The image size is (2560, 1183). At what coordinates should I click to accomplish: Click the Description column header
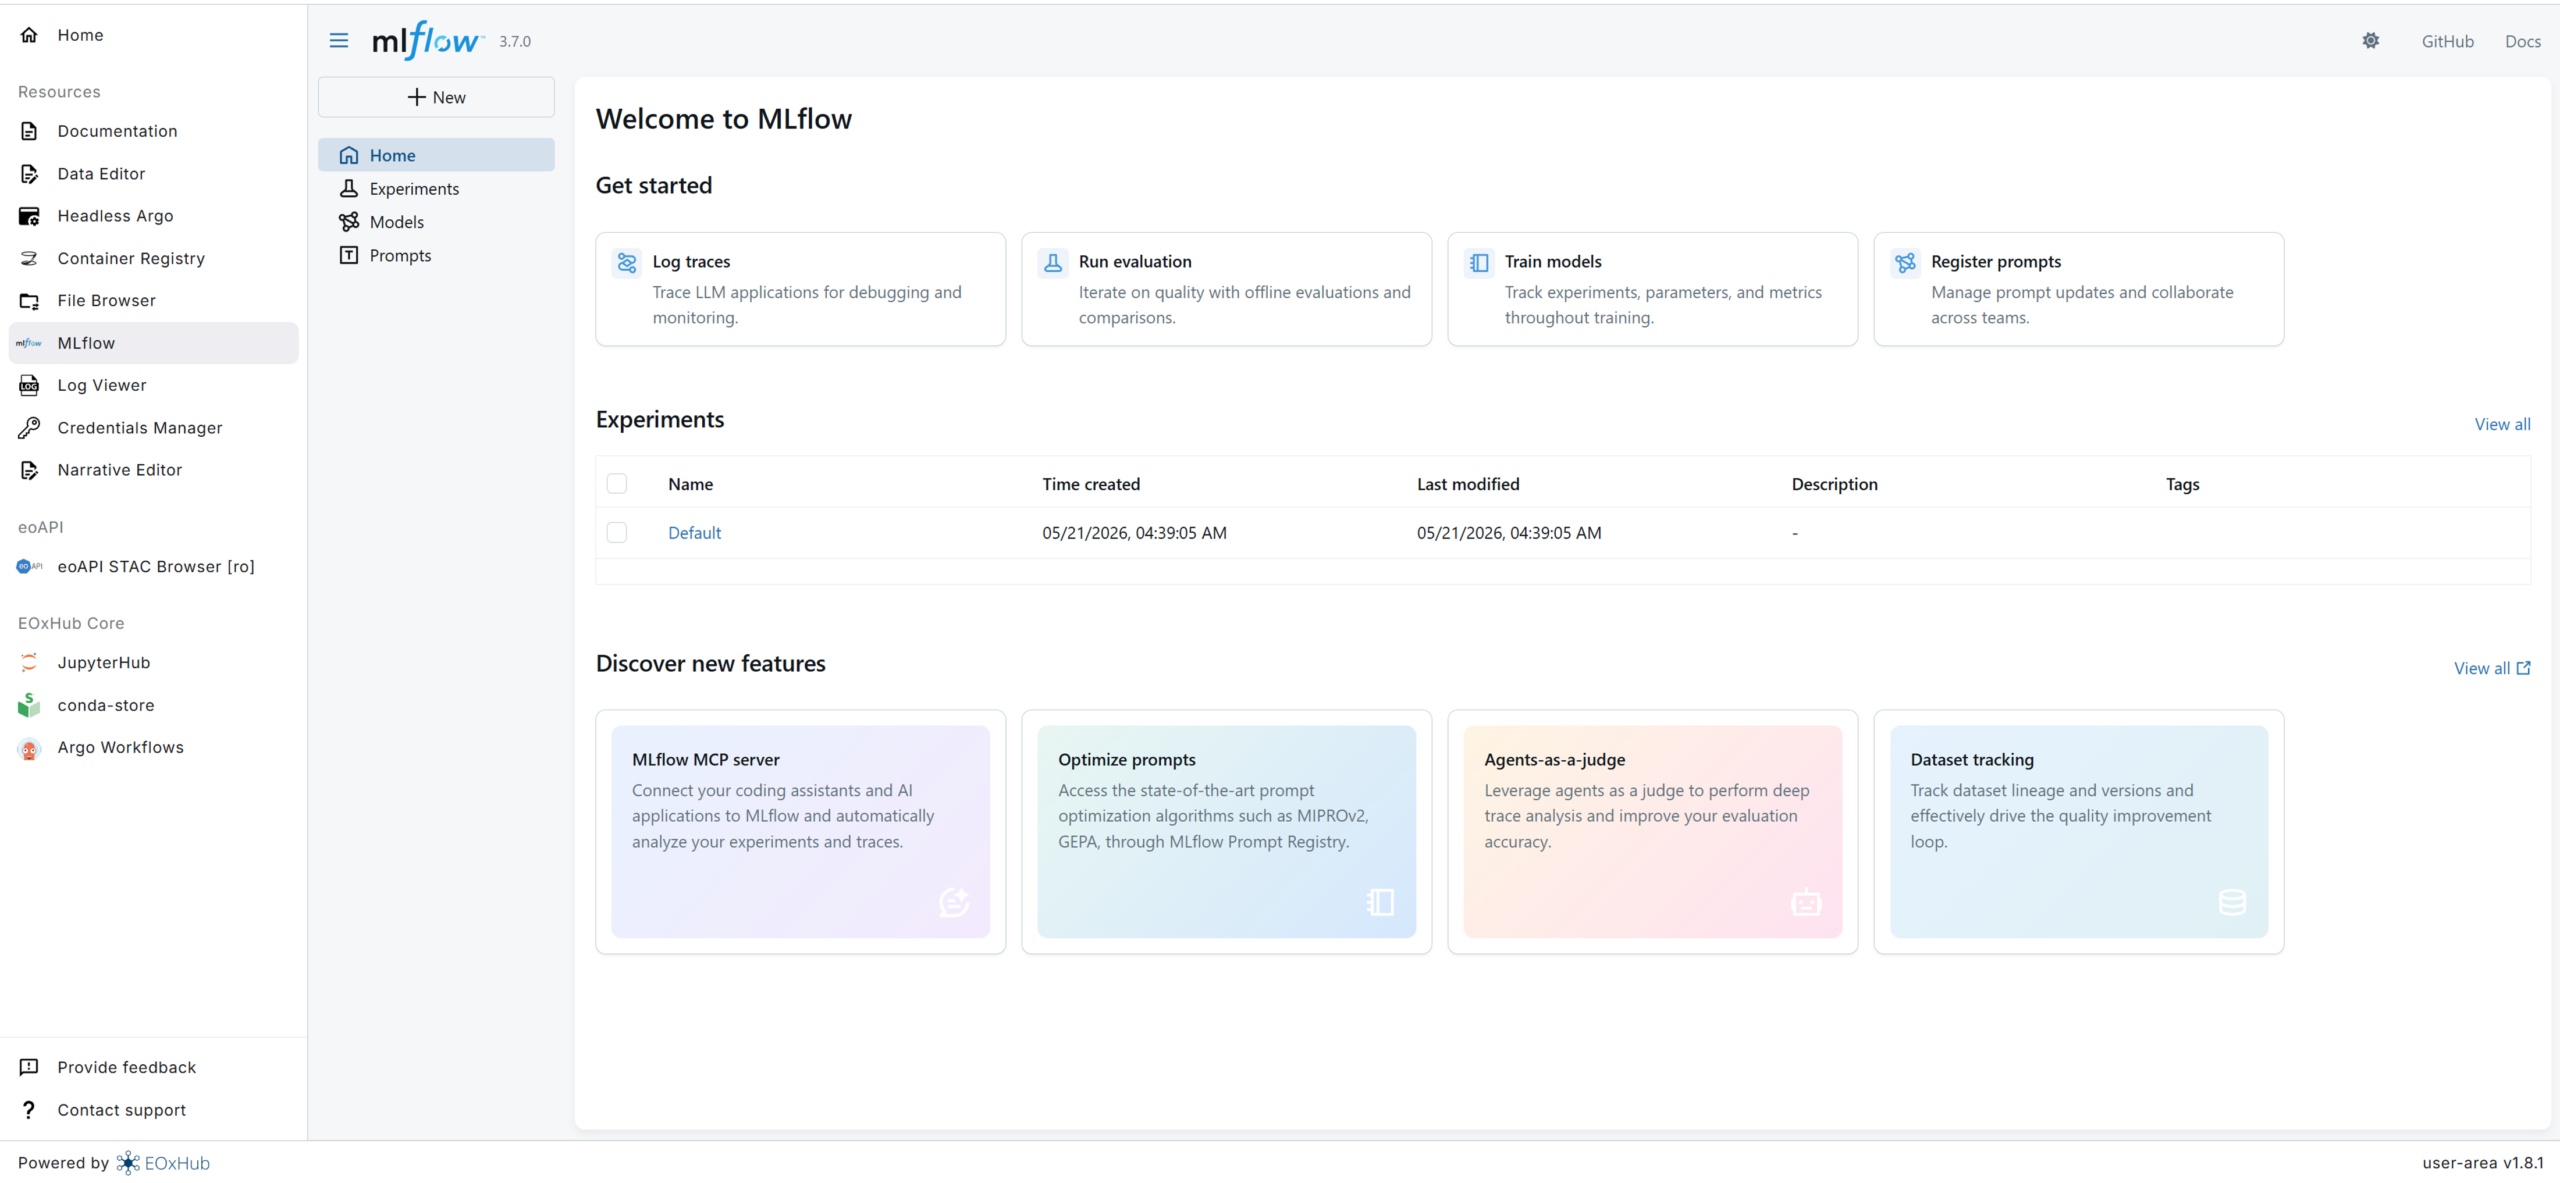point(1834,484)
